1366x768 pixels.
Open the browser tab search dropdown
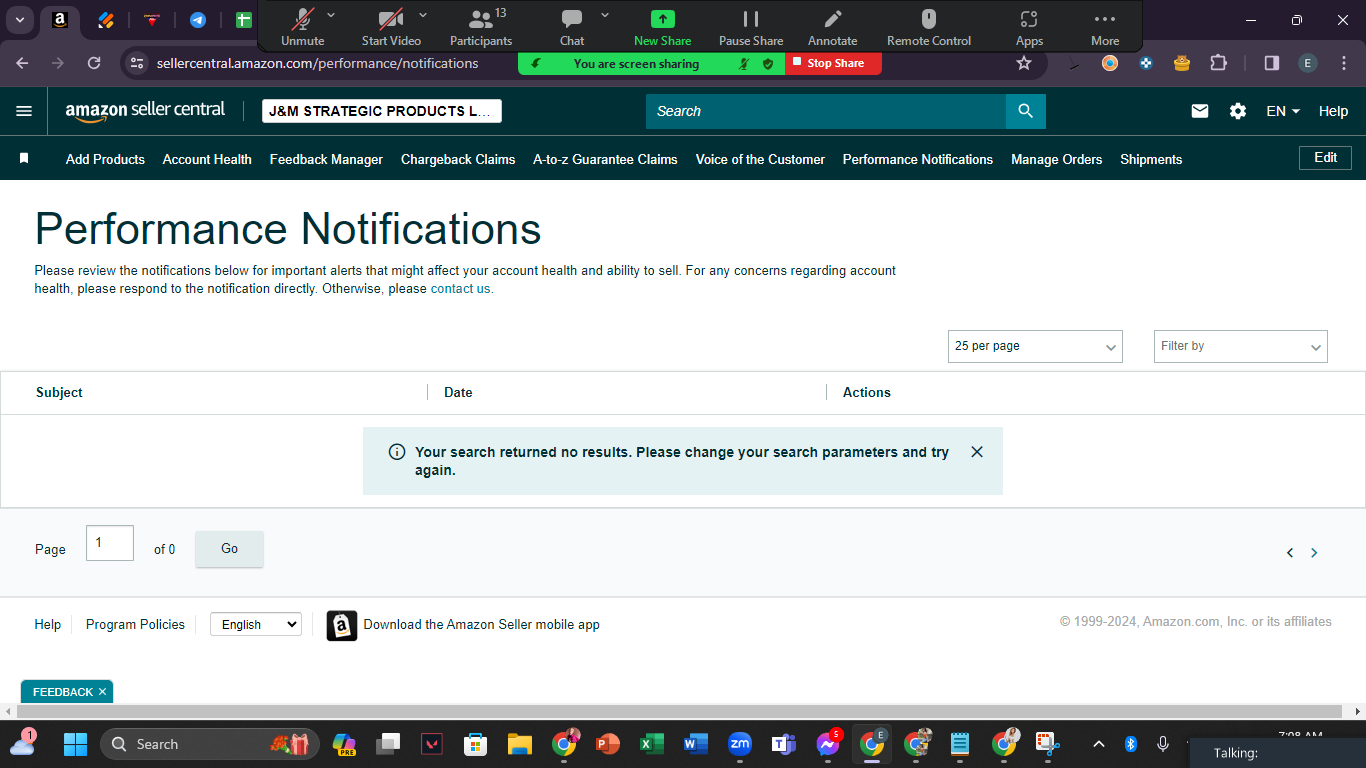pyautogui.click(x=20, y=20)
